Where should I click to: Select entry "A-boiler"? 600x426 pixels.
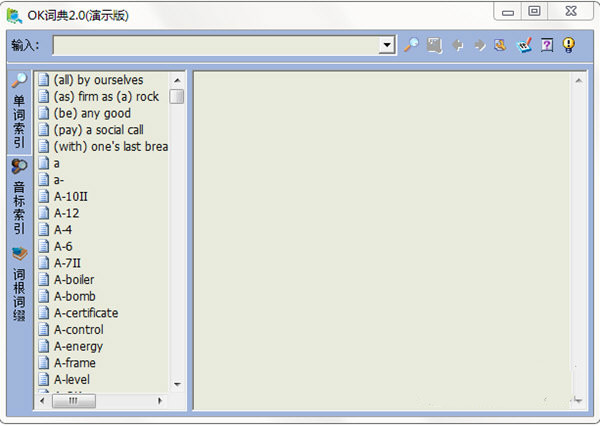point(74,280)
